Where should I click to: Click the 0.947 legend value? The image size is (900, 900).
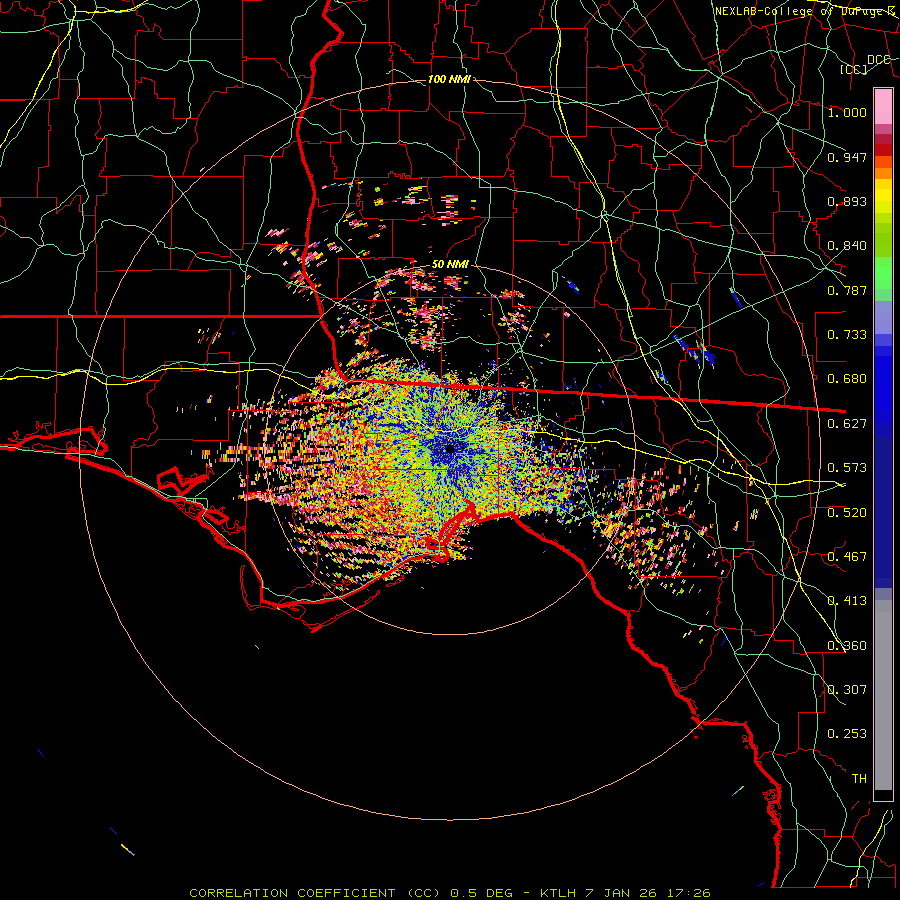(847, 157)
